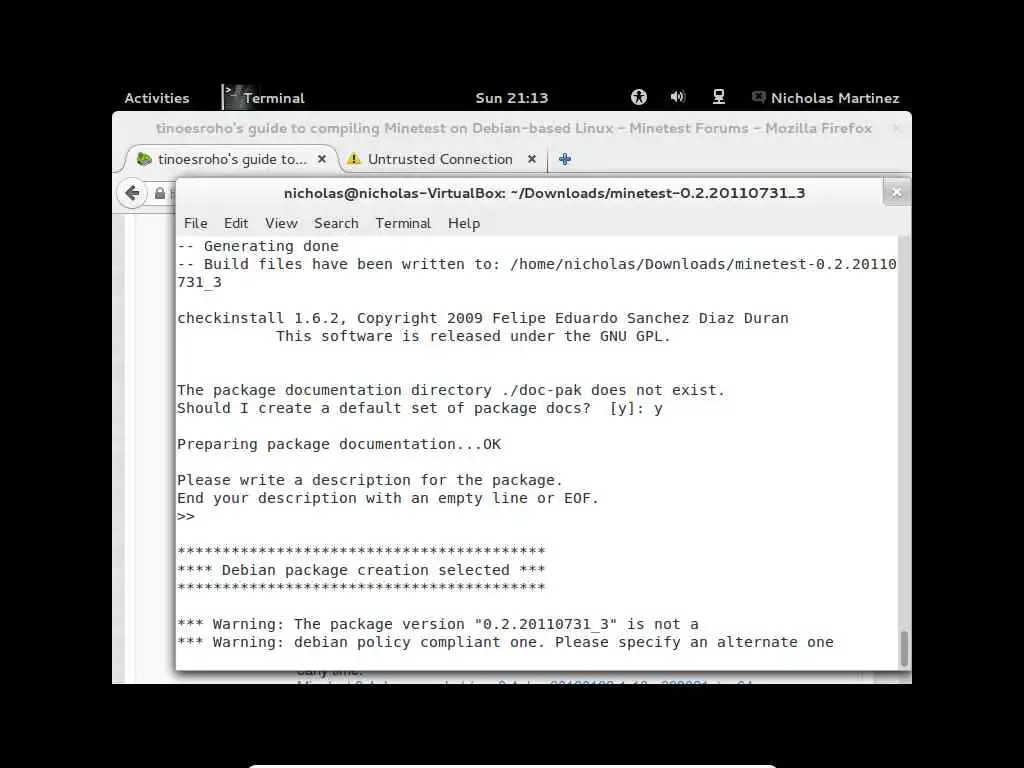
Task: Switch to Untrusted Connection tab
Action: click(440, 159)
